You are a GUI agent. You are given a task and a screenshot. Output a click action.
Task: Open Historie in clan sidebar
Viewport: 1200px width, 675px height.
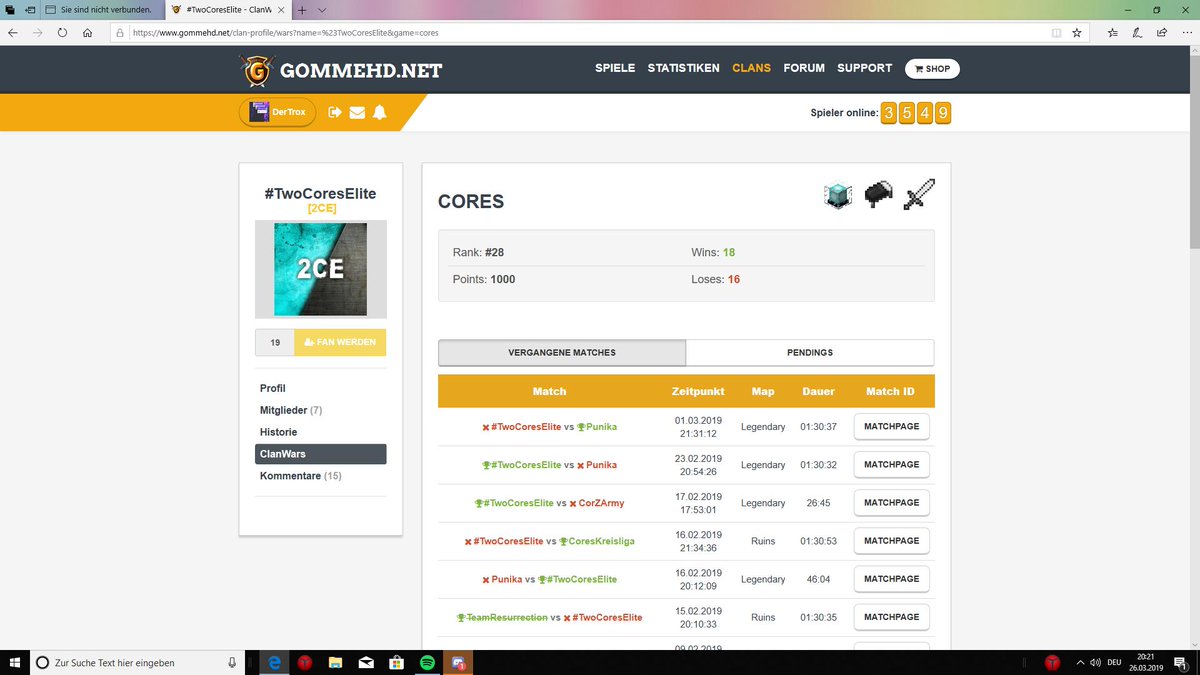point(278,432)
